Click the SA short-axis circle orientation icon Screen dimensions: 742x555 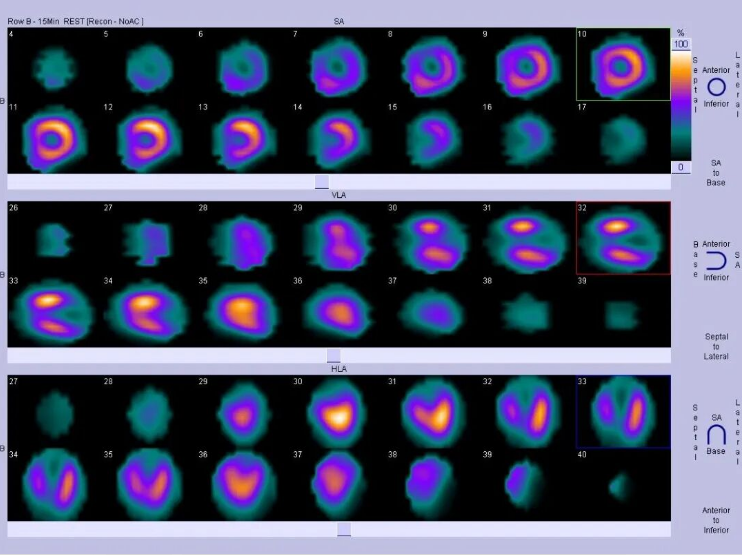pos(717,87)
